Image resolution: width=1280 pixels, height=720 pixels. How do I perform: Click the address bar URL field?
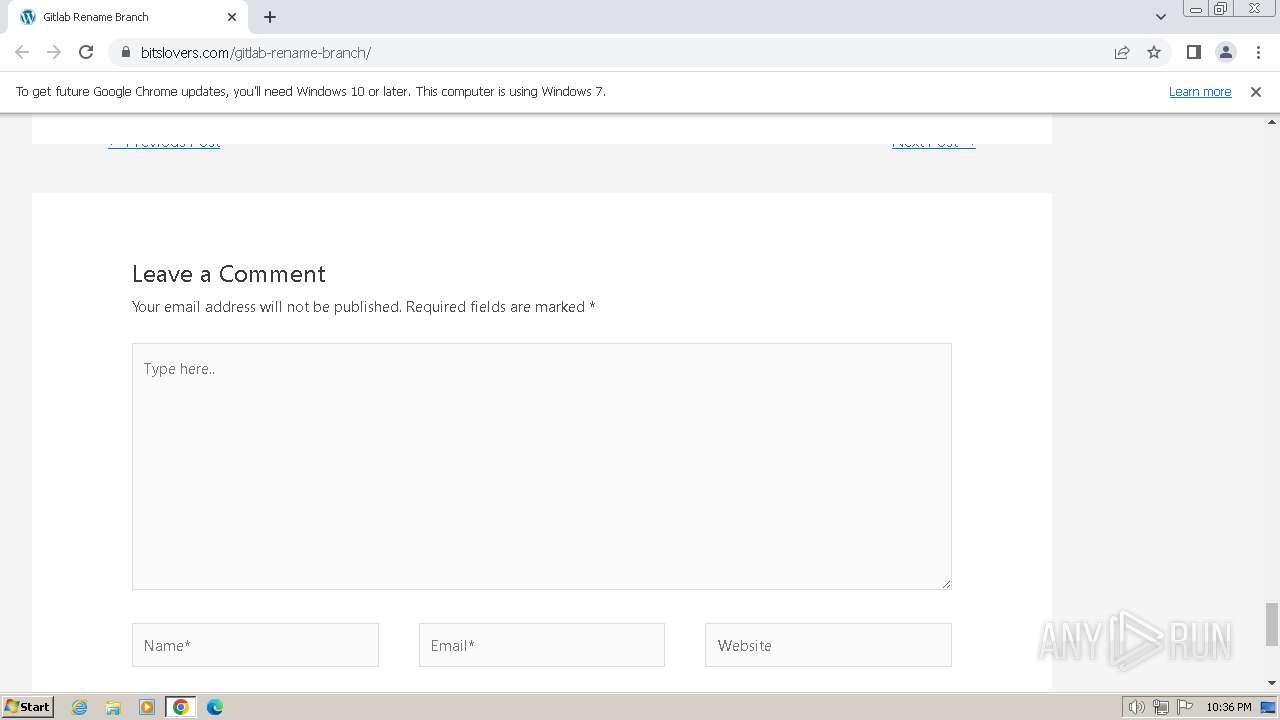pos(610,52)
